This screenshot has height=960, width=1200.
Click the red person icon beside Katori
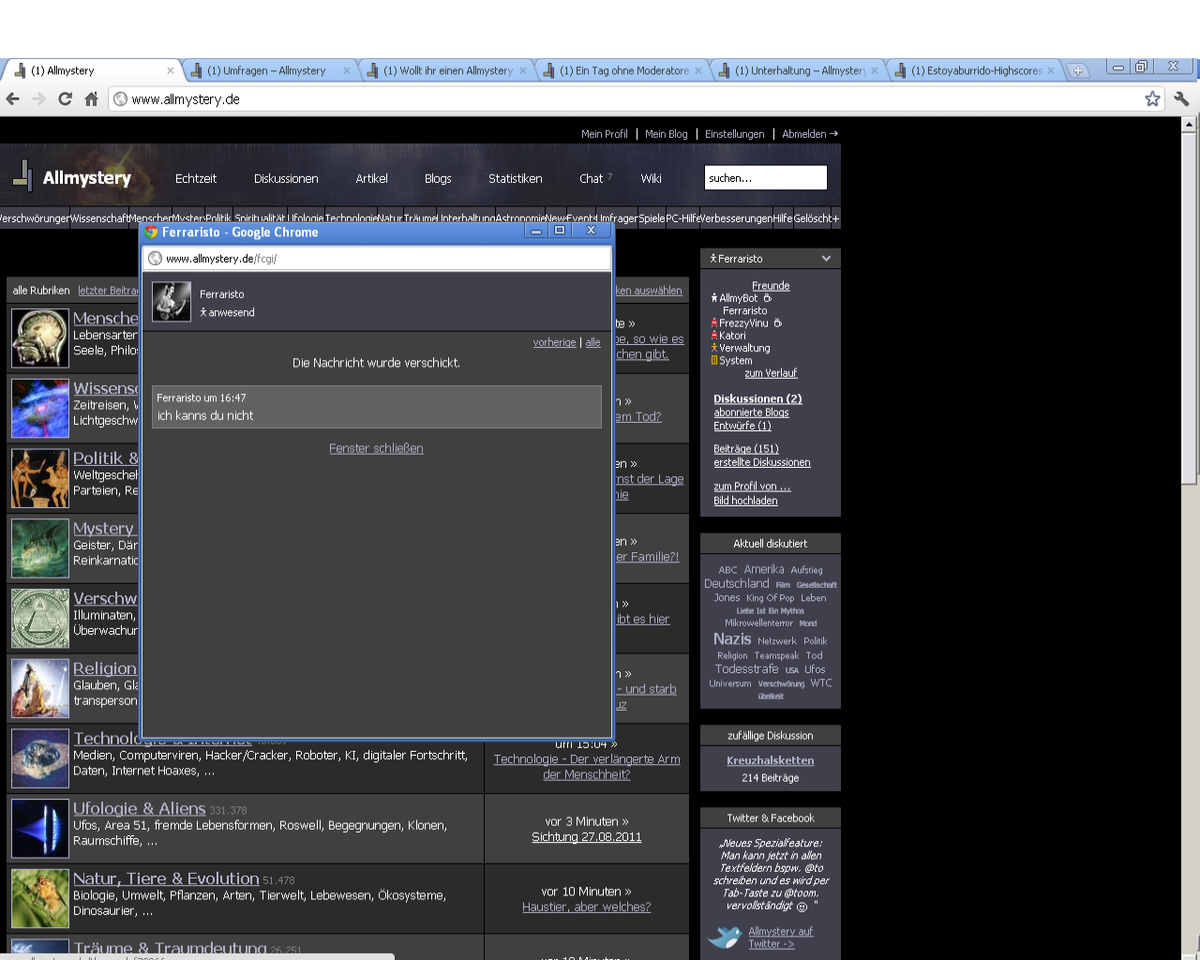point(715,336)
